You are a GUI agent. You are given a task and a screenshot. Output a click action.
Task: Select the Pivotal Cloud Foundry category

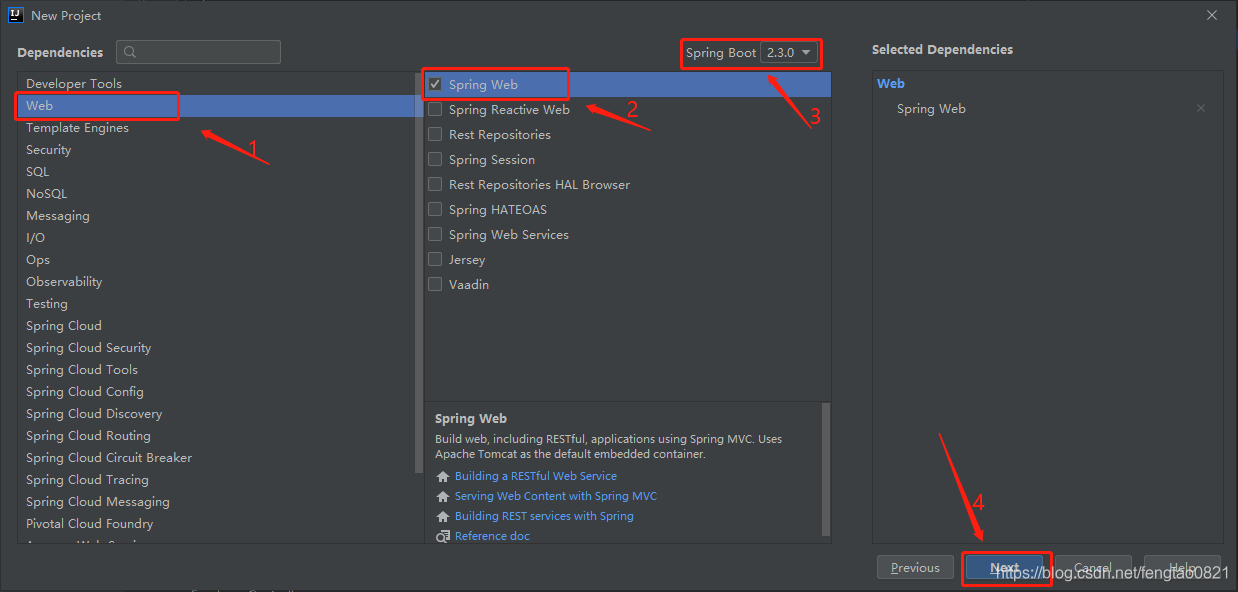pyautogui.click(x=216, y=524)
